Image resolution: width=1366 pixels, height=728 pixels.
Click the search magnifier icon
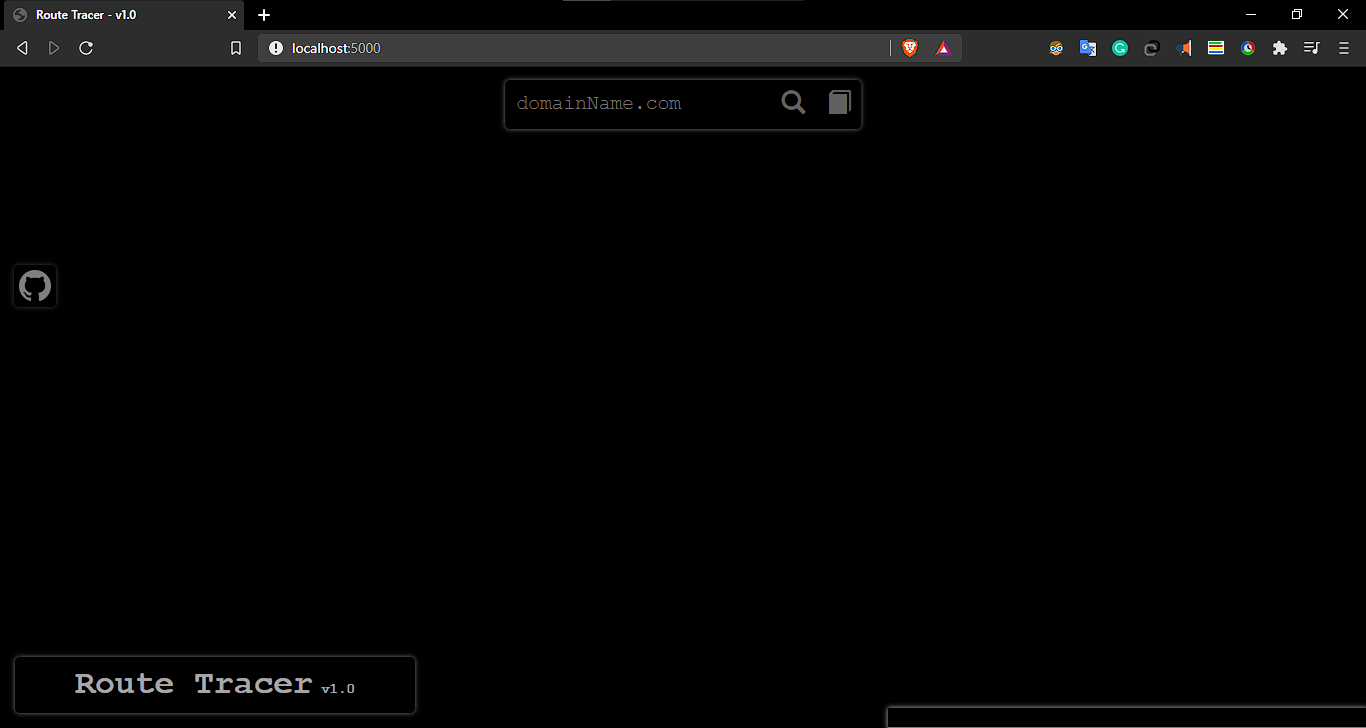pos(793,102)
